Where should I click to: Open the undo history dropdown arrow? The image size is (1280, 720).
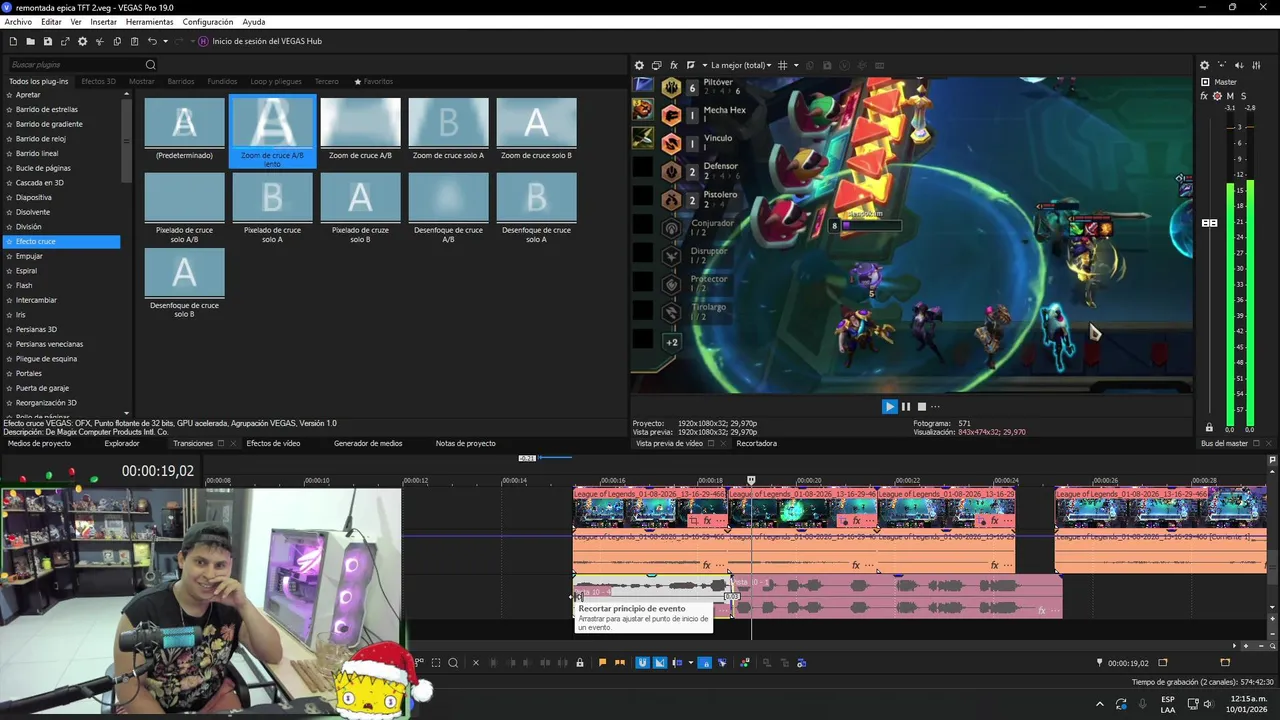pos(165,41)
